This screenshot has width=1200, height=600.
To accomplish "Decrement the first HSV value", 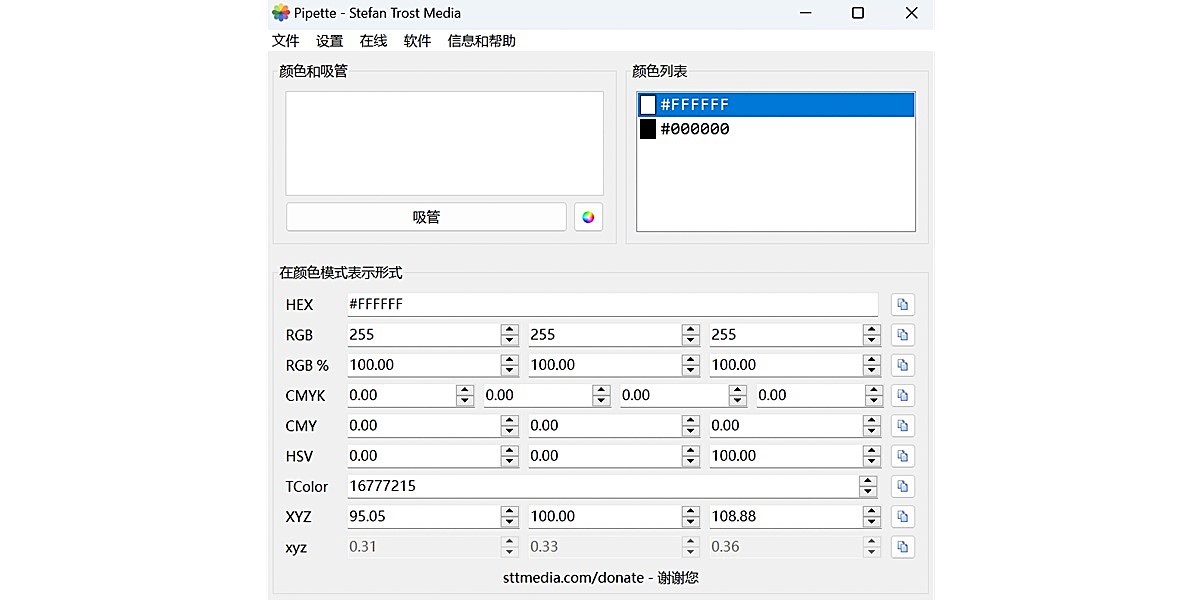I will (x=510, y=460).
